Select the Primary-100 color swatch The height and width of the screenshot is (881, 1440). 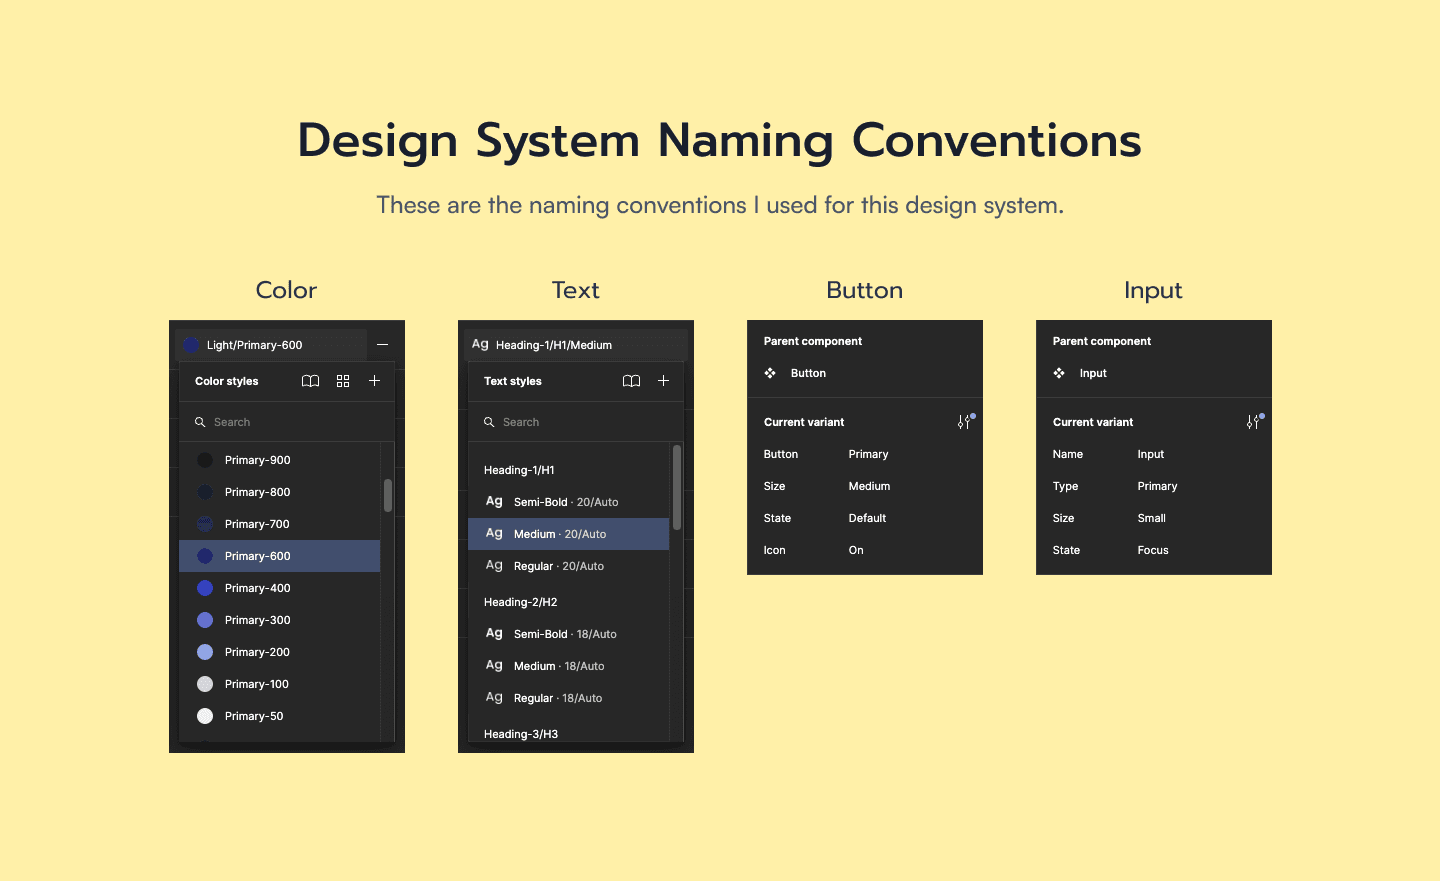[205, 684]
